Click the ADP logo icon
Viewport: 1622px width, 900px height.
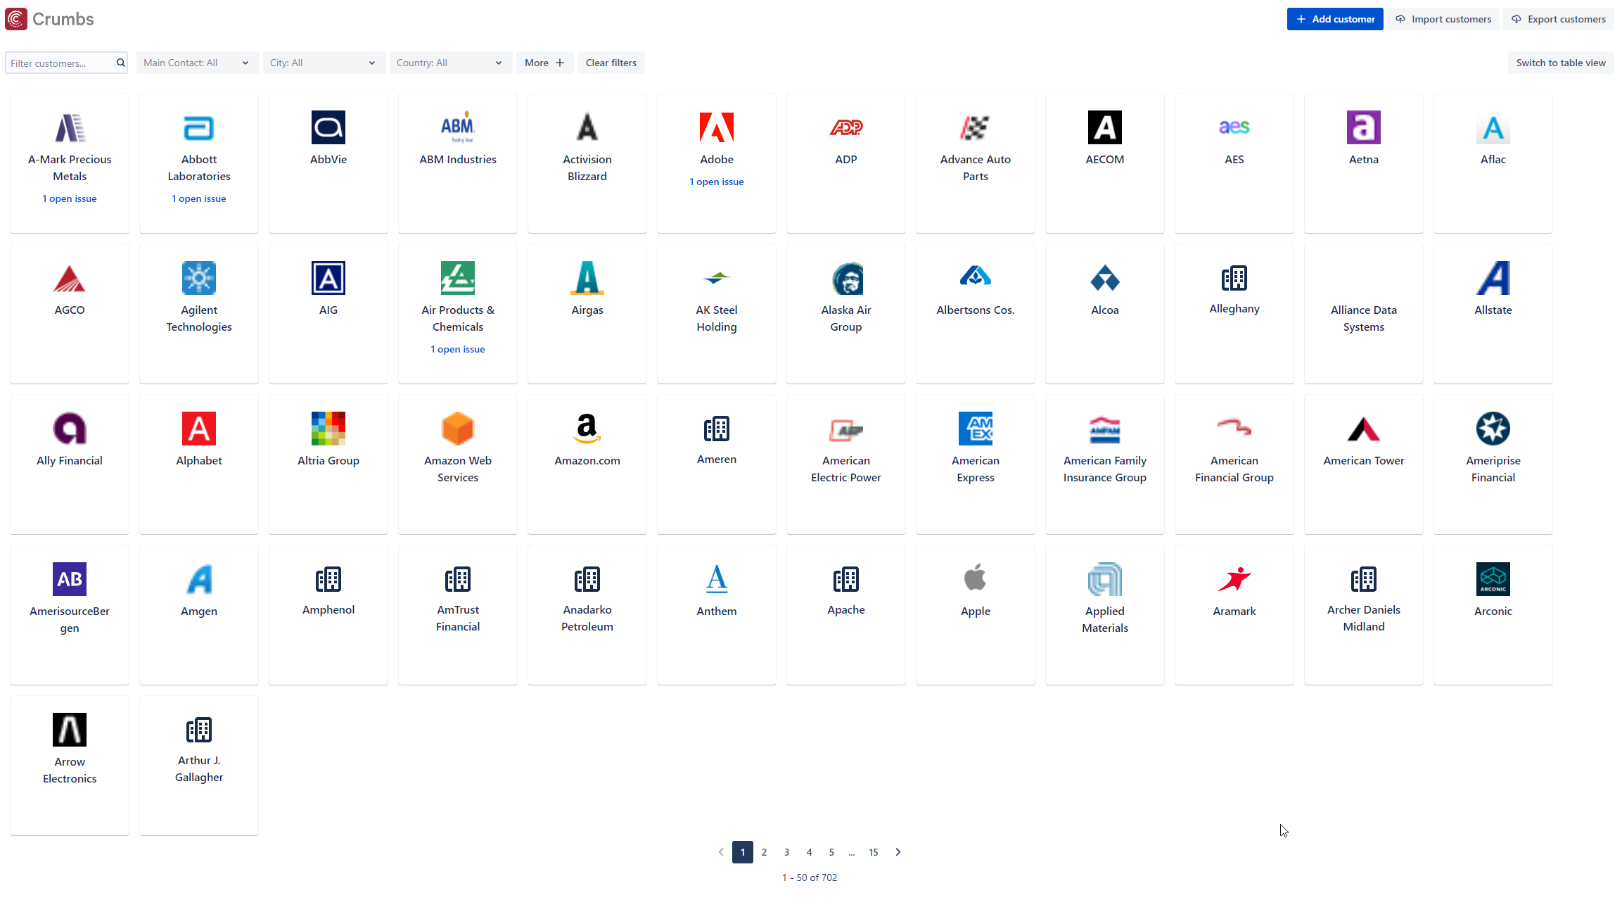846,128
